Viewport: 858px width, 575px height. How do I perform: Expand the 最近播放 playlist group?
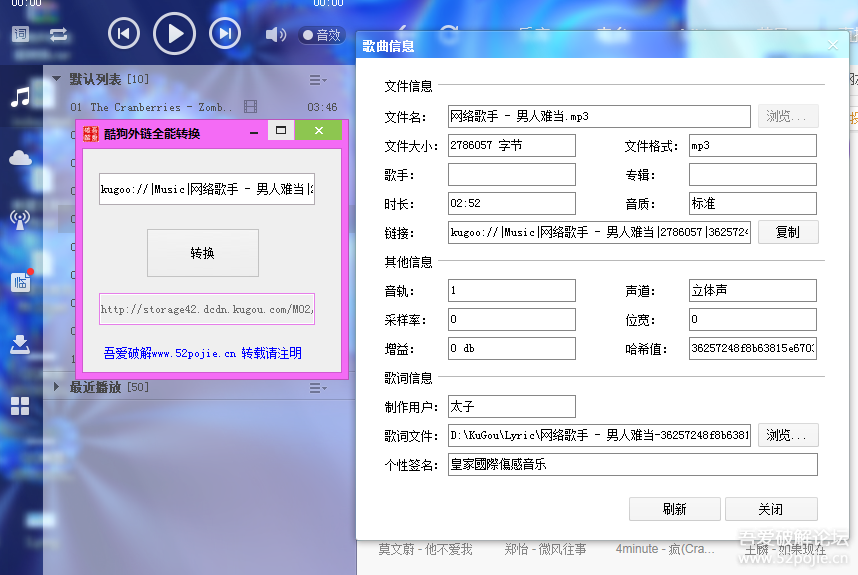coord(56,387)
